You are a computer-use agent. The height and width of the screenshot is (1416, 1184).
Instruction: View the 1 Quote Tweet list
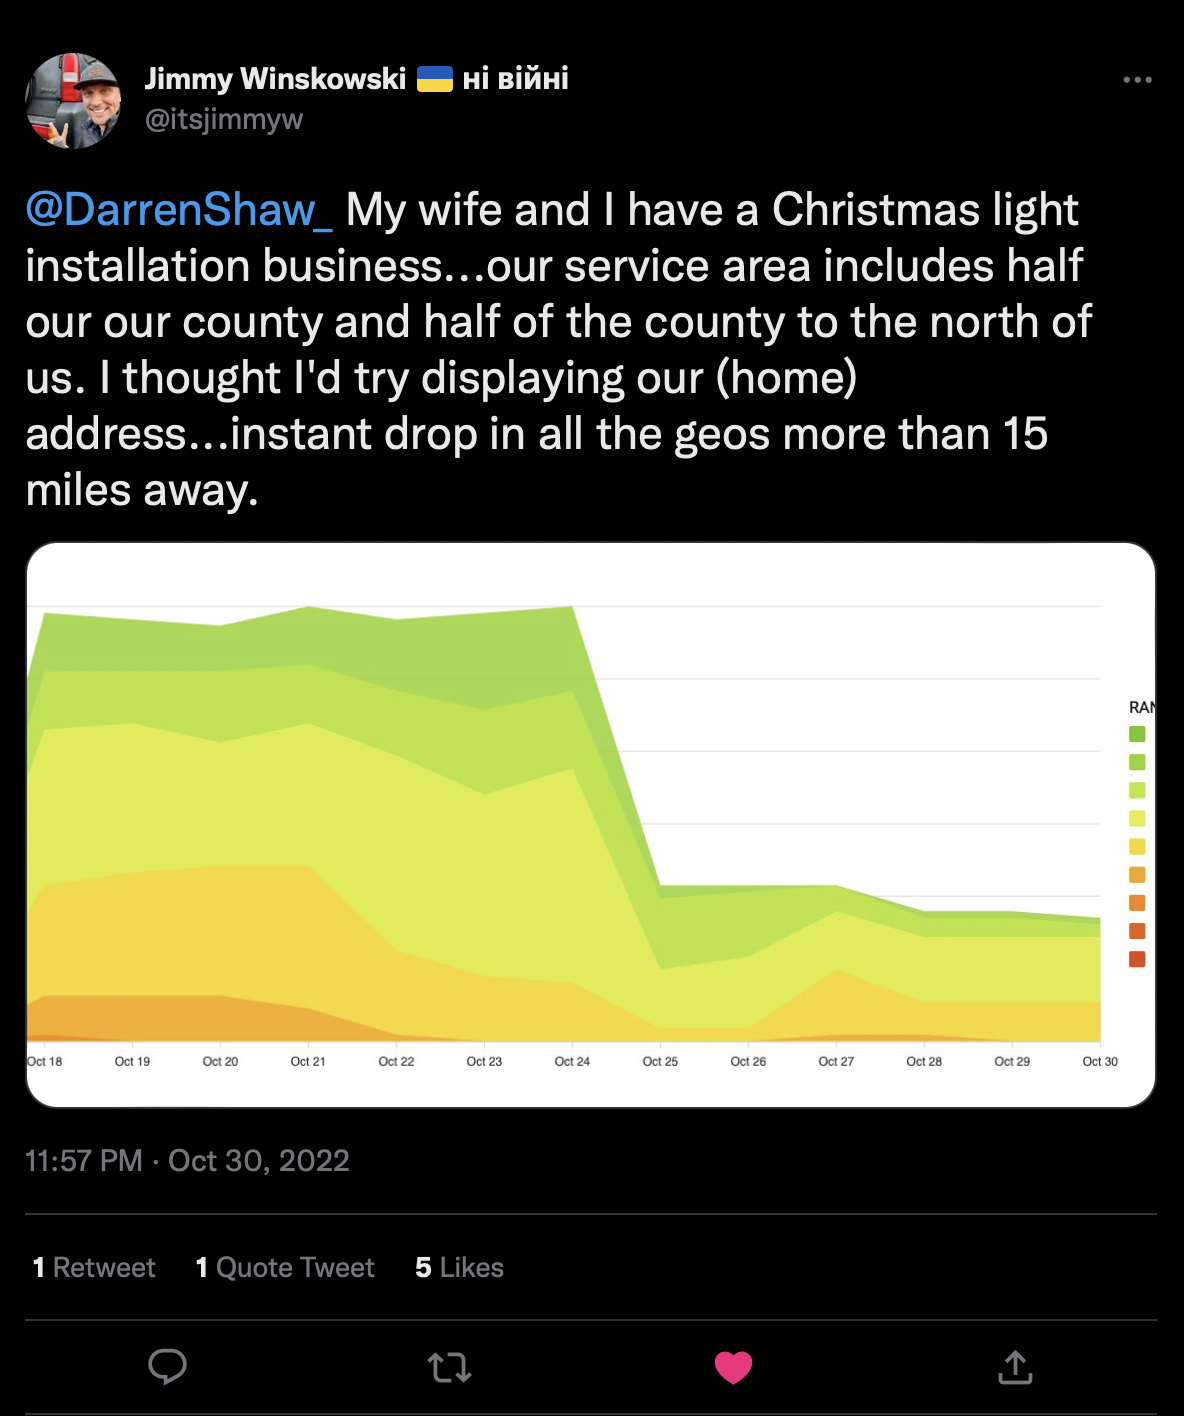pyautogui.click(x=285, y=1268)
